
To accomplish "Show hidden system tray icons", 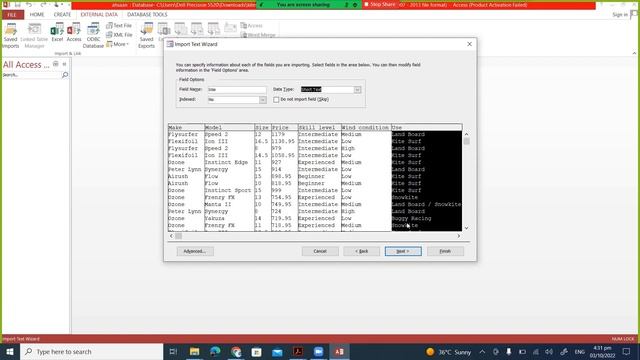I will coord(482,351).
